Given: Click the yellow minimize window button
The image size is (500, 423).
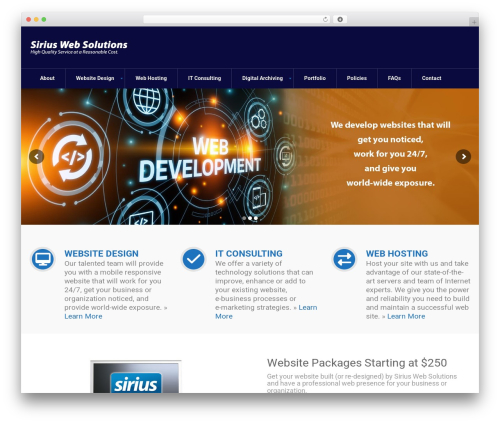Looking at the screenshot, I should point(36,19).
